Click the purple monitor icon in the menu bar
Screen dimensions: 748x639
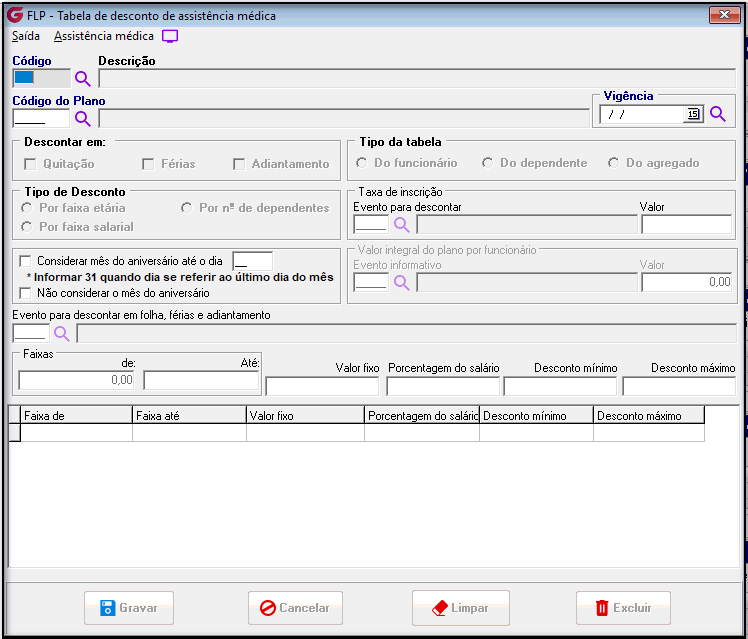point(170,36)
